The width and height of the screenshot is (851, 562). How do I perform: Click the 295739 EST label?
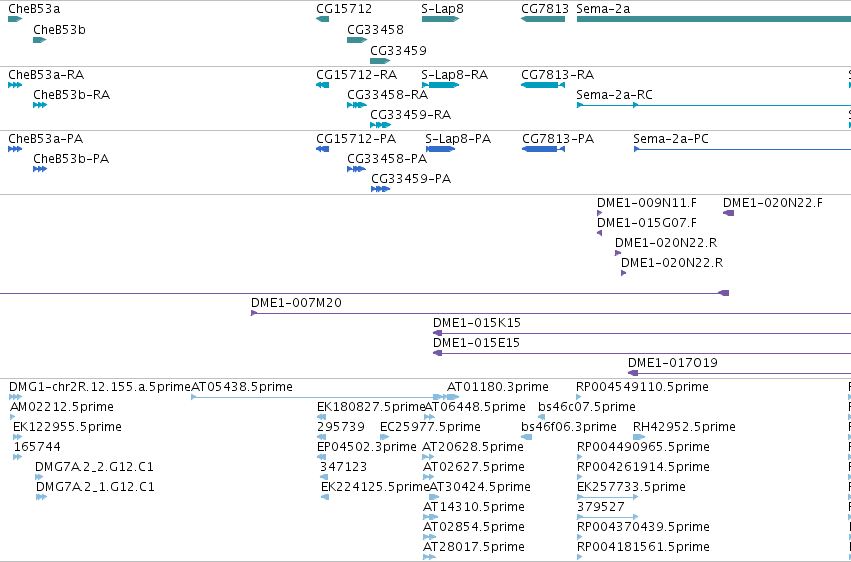click(x=341, y=427)
